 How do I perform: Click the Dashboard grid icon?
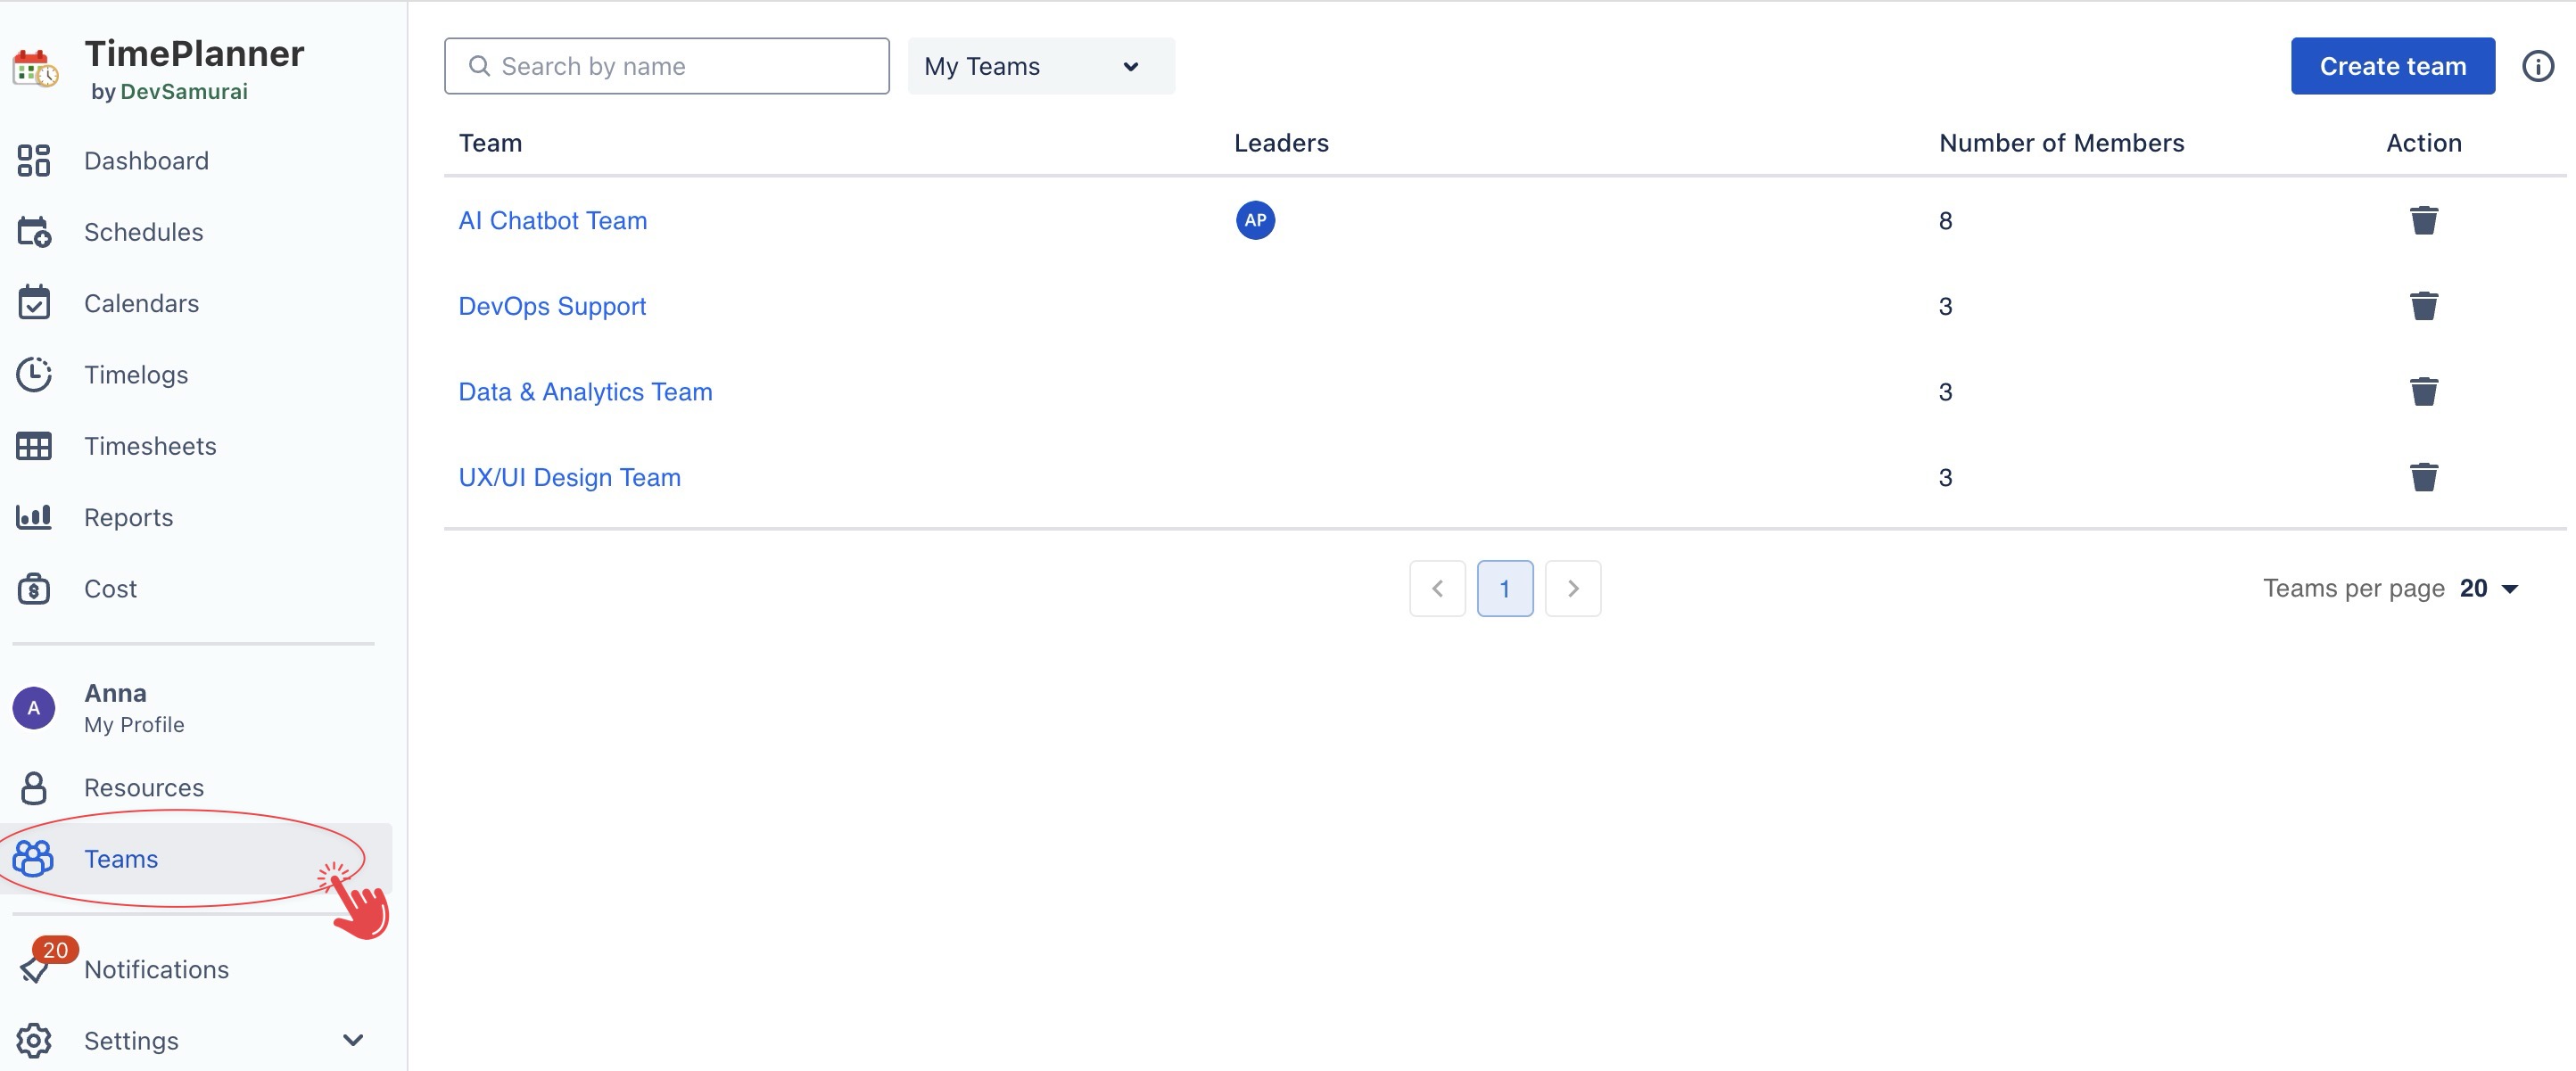[x=34, y=161]
